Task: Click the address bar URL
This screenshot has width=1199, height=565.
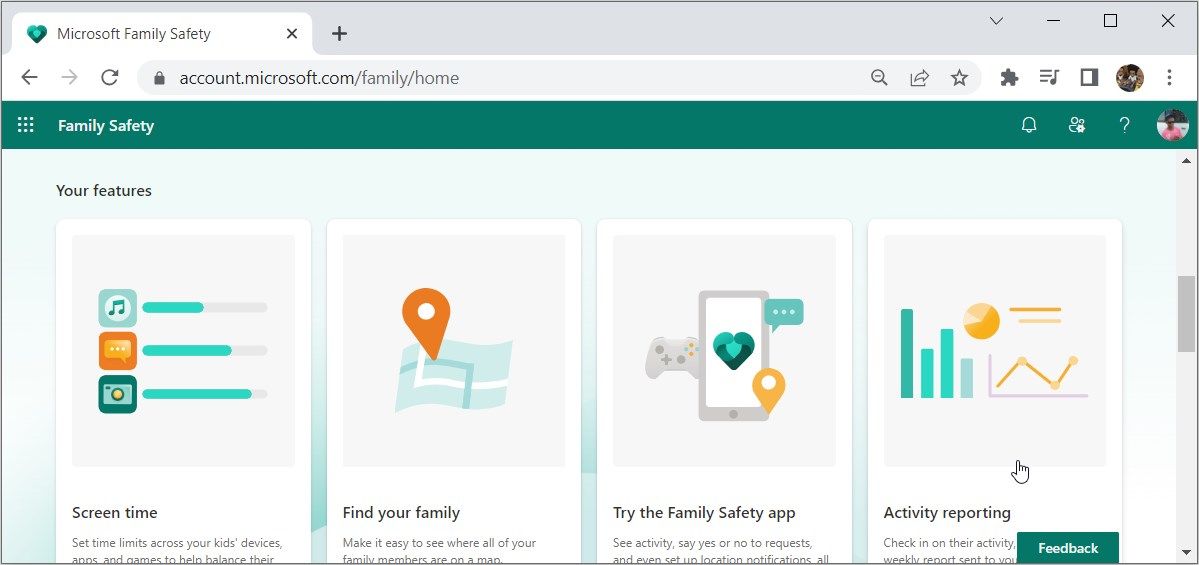Action: pos(319,78)
